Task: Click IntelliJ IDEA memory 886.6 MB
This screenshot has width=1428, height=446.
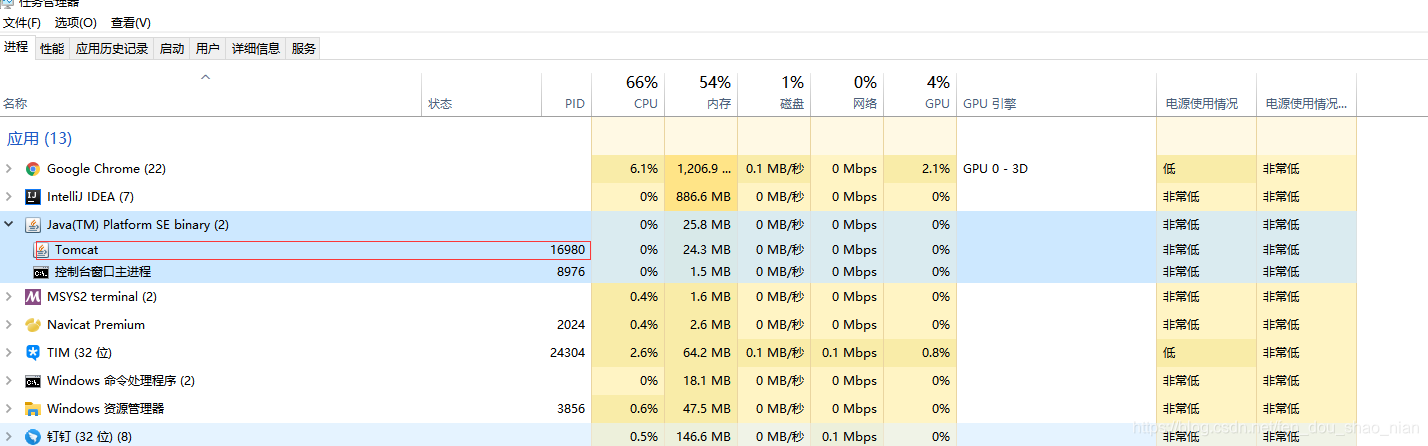Action: point(704,197)
